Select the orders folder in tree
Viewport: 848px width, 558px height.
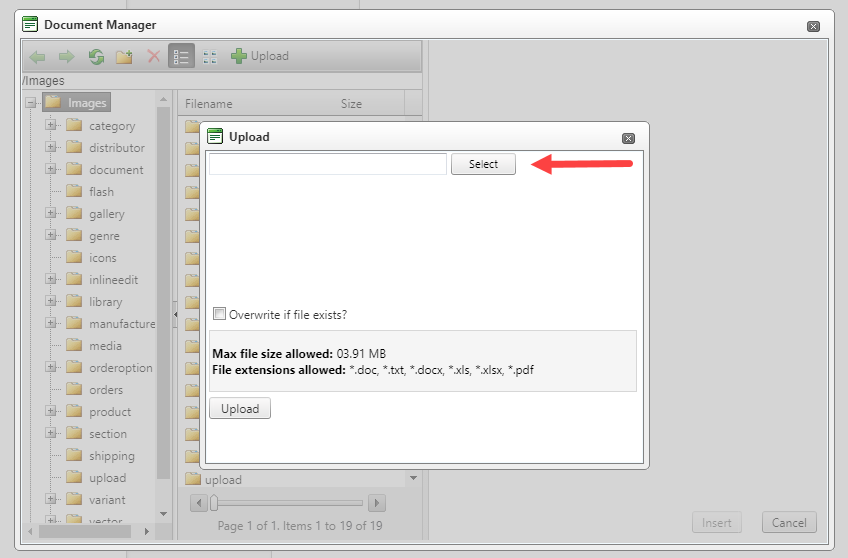[95, 390]
